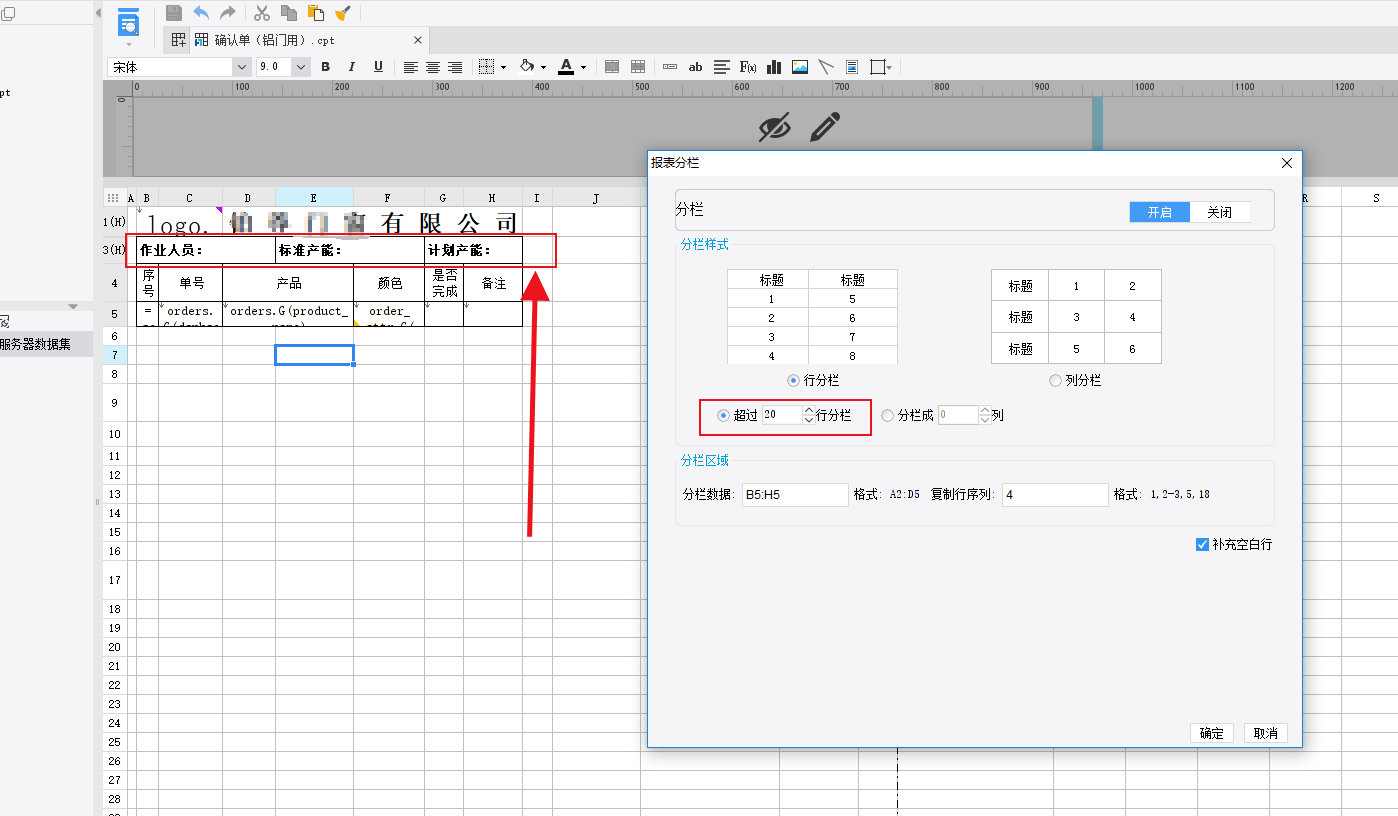Click the pencil edit icon in header
Screen dimensions: 1398x816
pyautogui.click(x=824, y=127)
